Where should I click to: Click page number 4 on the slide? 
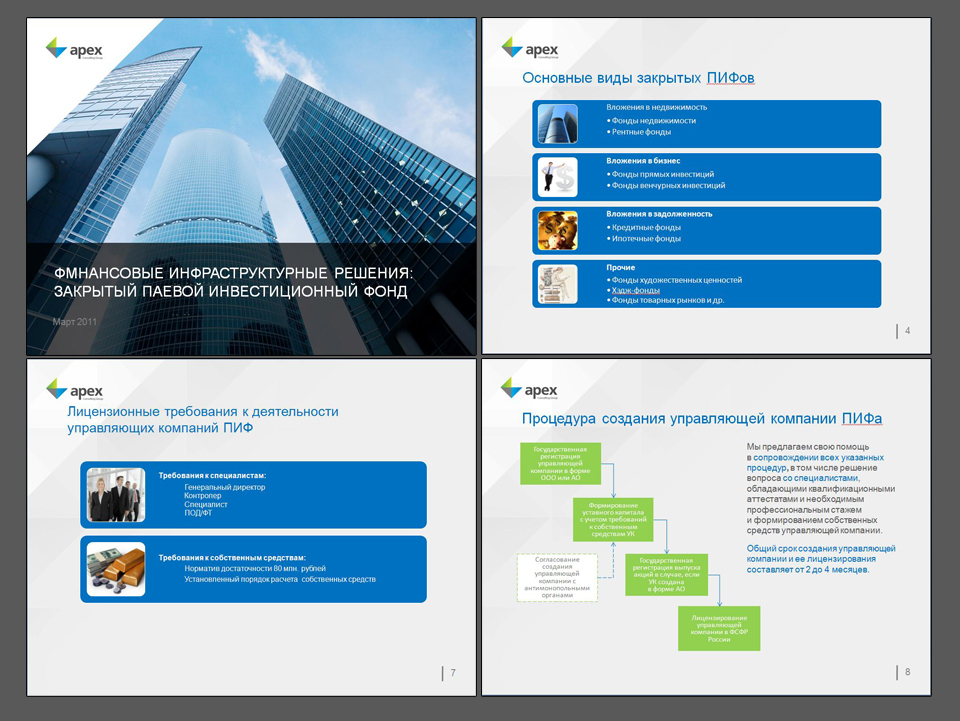tap(907, 331)
